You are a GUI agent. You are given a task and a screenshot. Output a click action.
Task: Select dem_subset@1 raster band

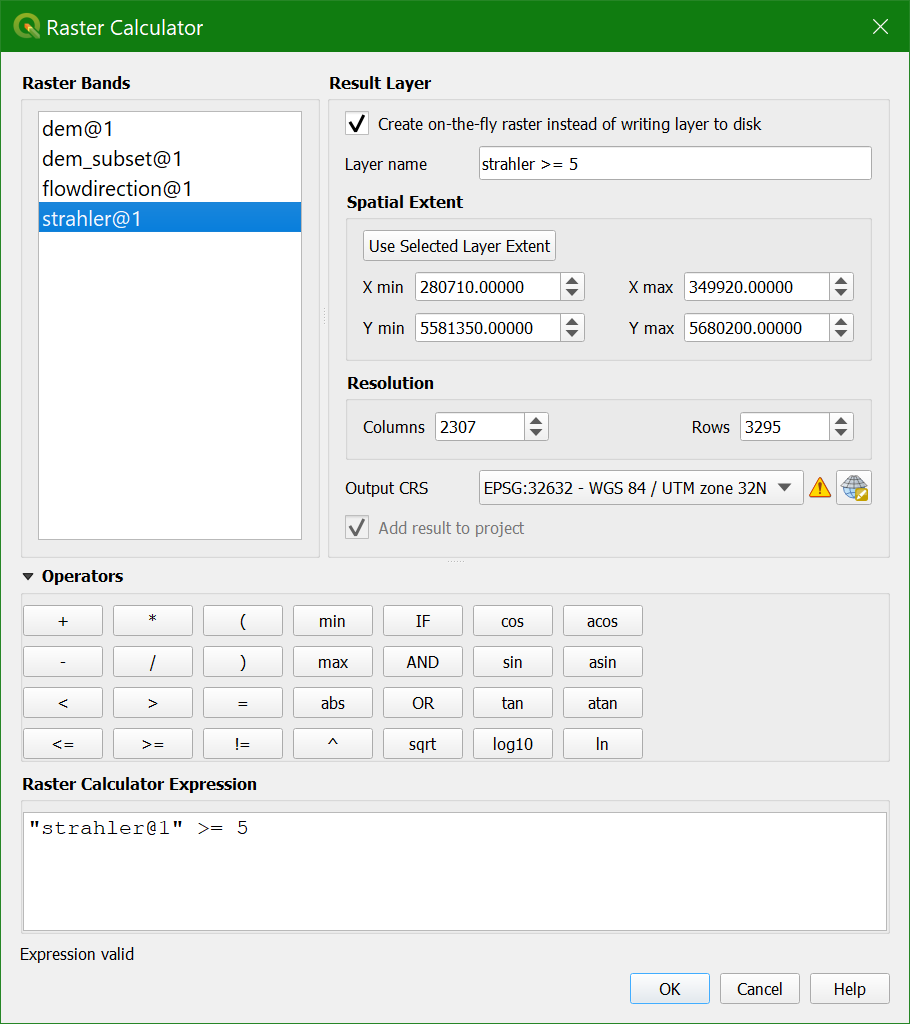(170, 159)
